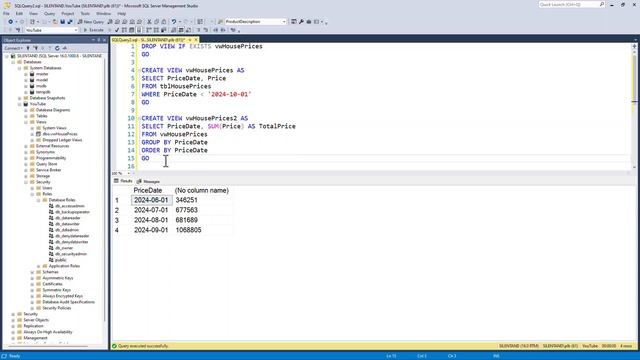Viewport: 640px width, 360px height.
Task: Click the Pin icon on Object Explorer panel
Action: 99,40
